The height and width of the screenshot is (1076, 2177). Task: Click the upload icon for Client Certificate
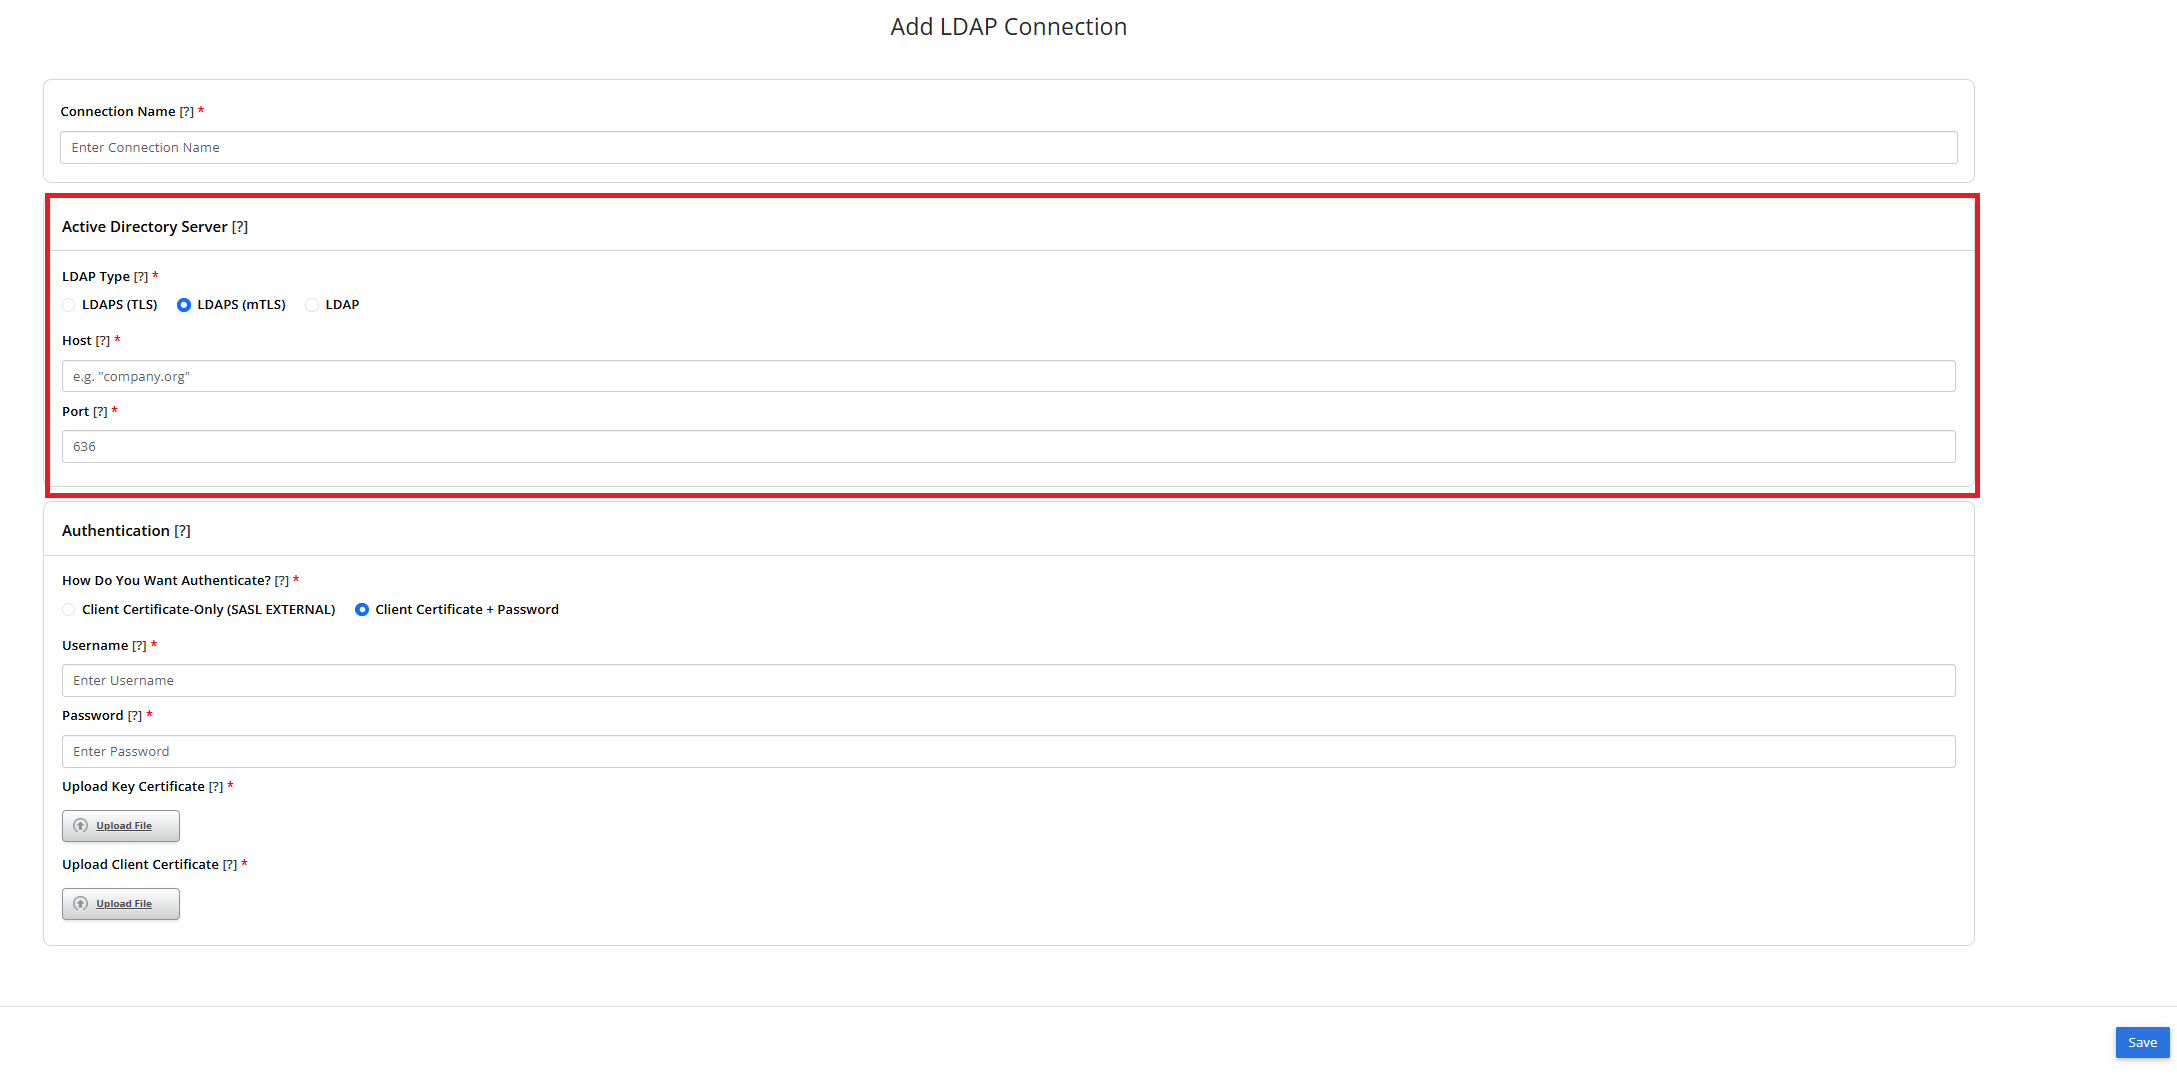pyautogui.click(x=81, y=904)
